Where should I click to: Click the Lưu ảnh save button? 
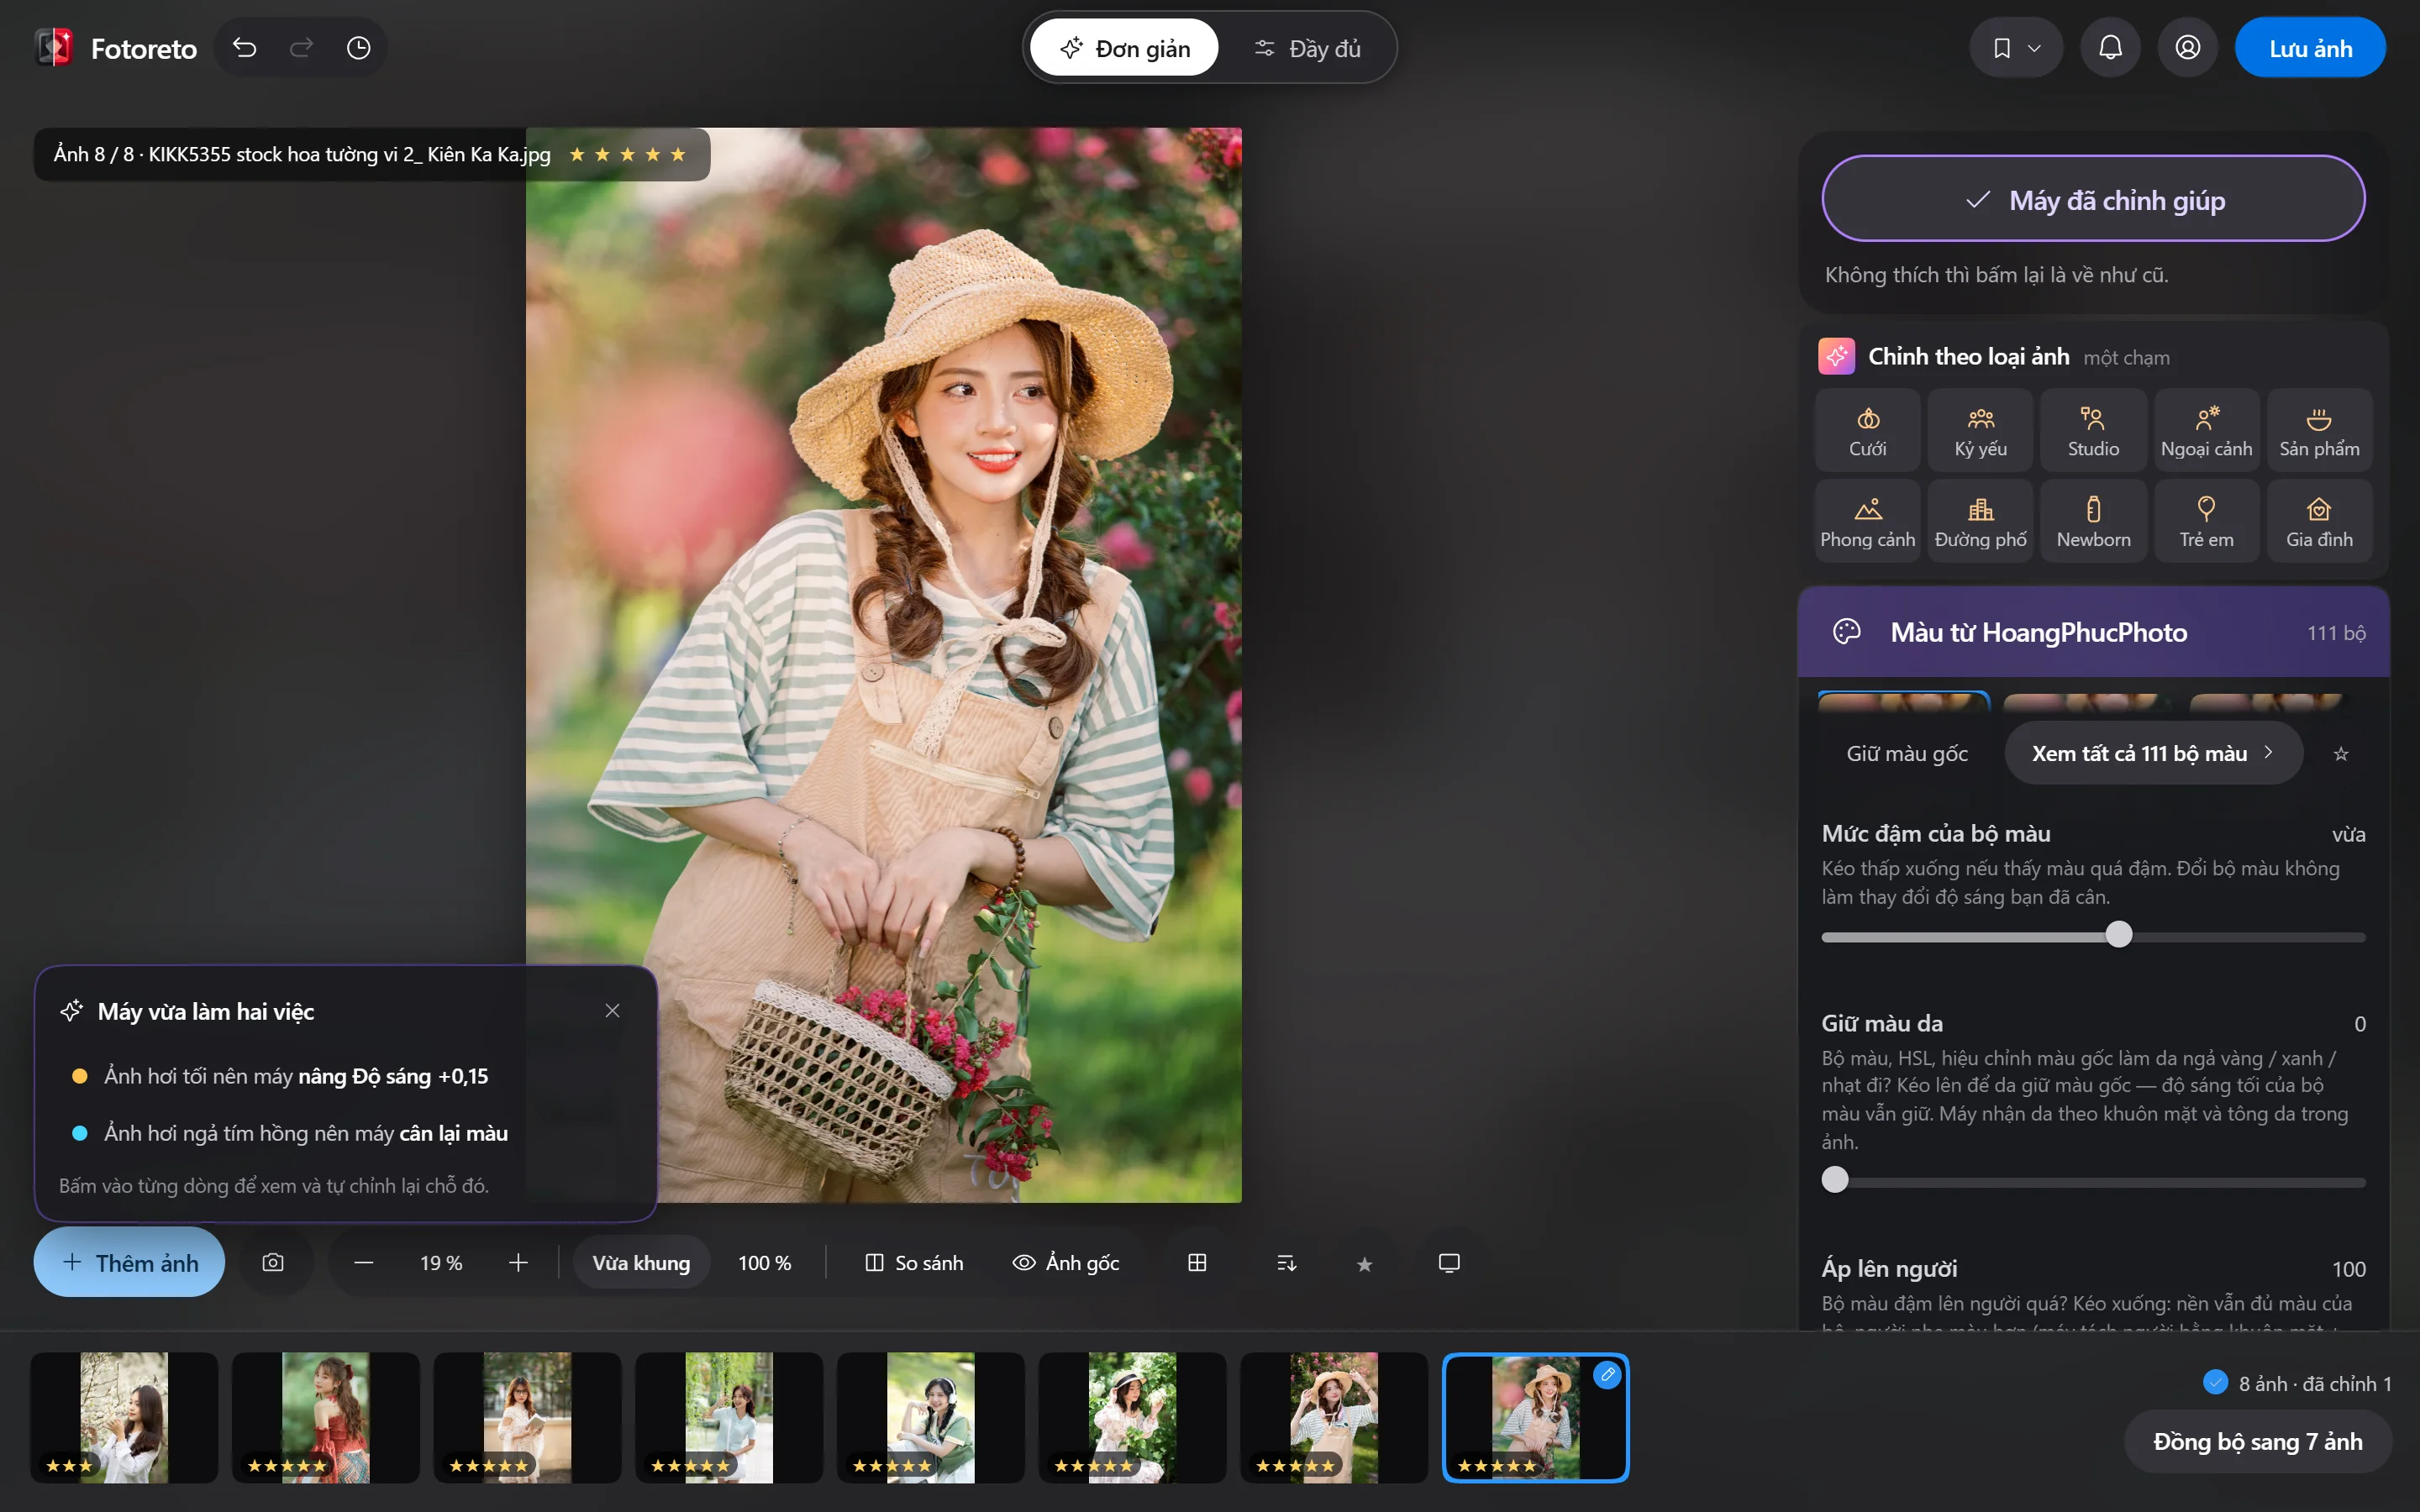coord(2310,48)
